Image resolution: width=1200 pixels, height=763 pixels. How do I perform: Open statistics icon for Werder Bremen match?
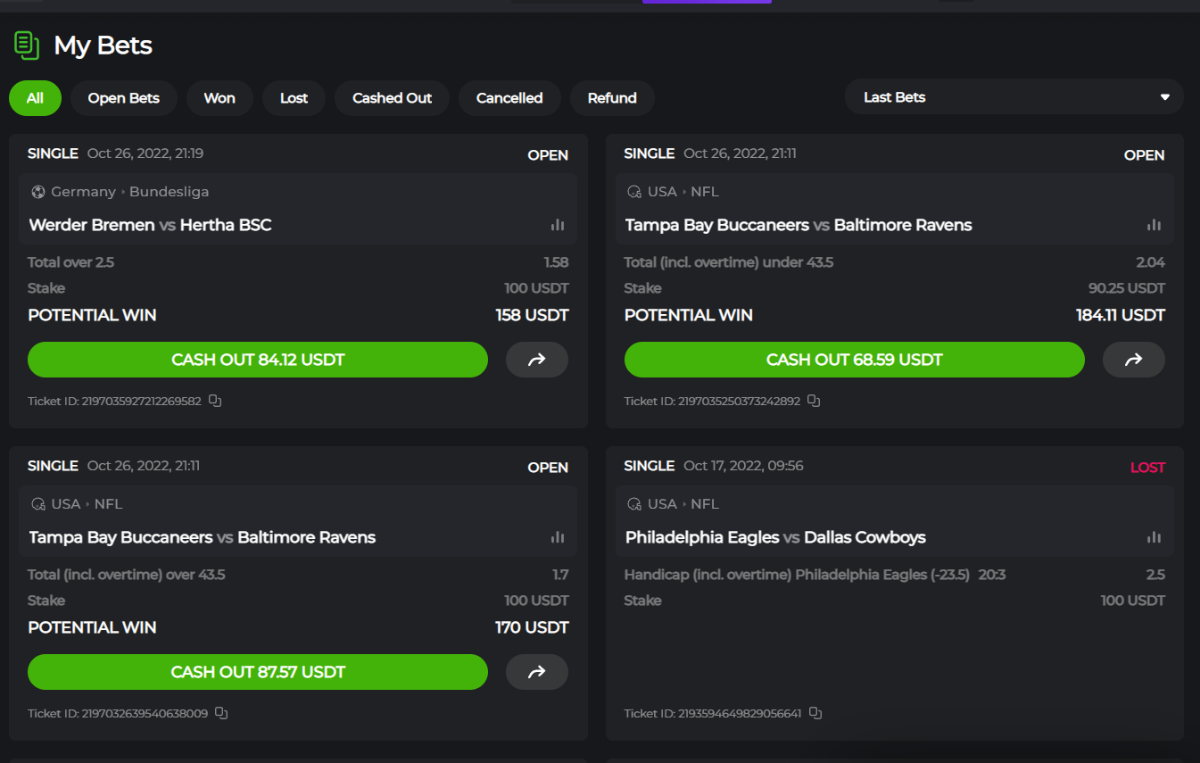click(x=557, y=225)
